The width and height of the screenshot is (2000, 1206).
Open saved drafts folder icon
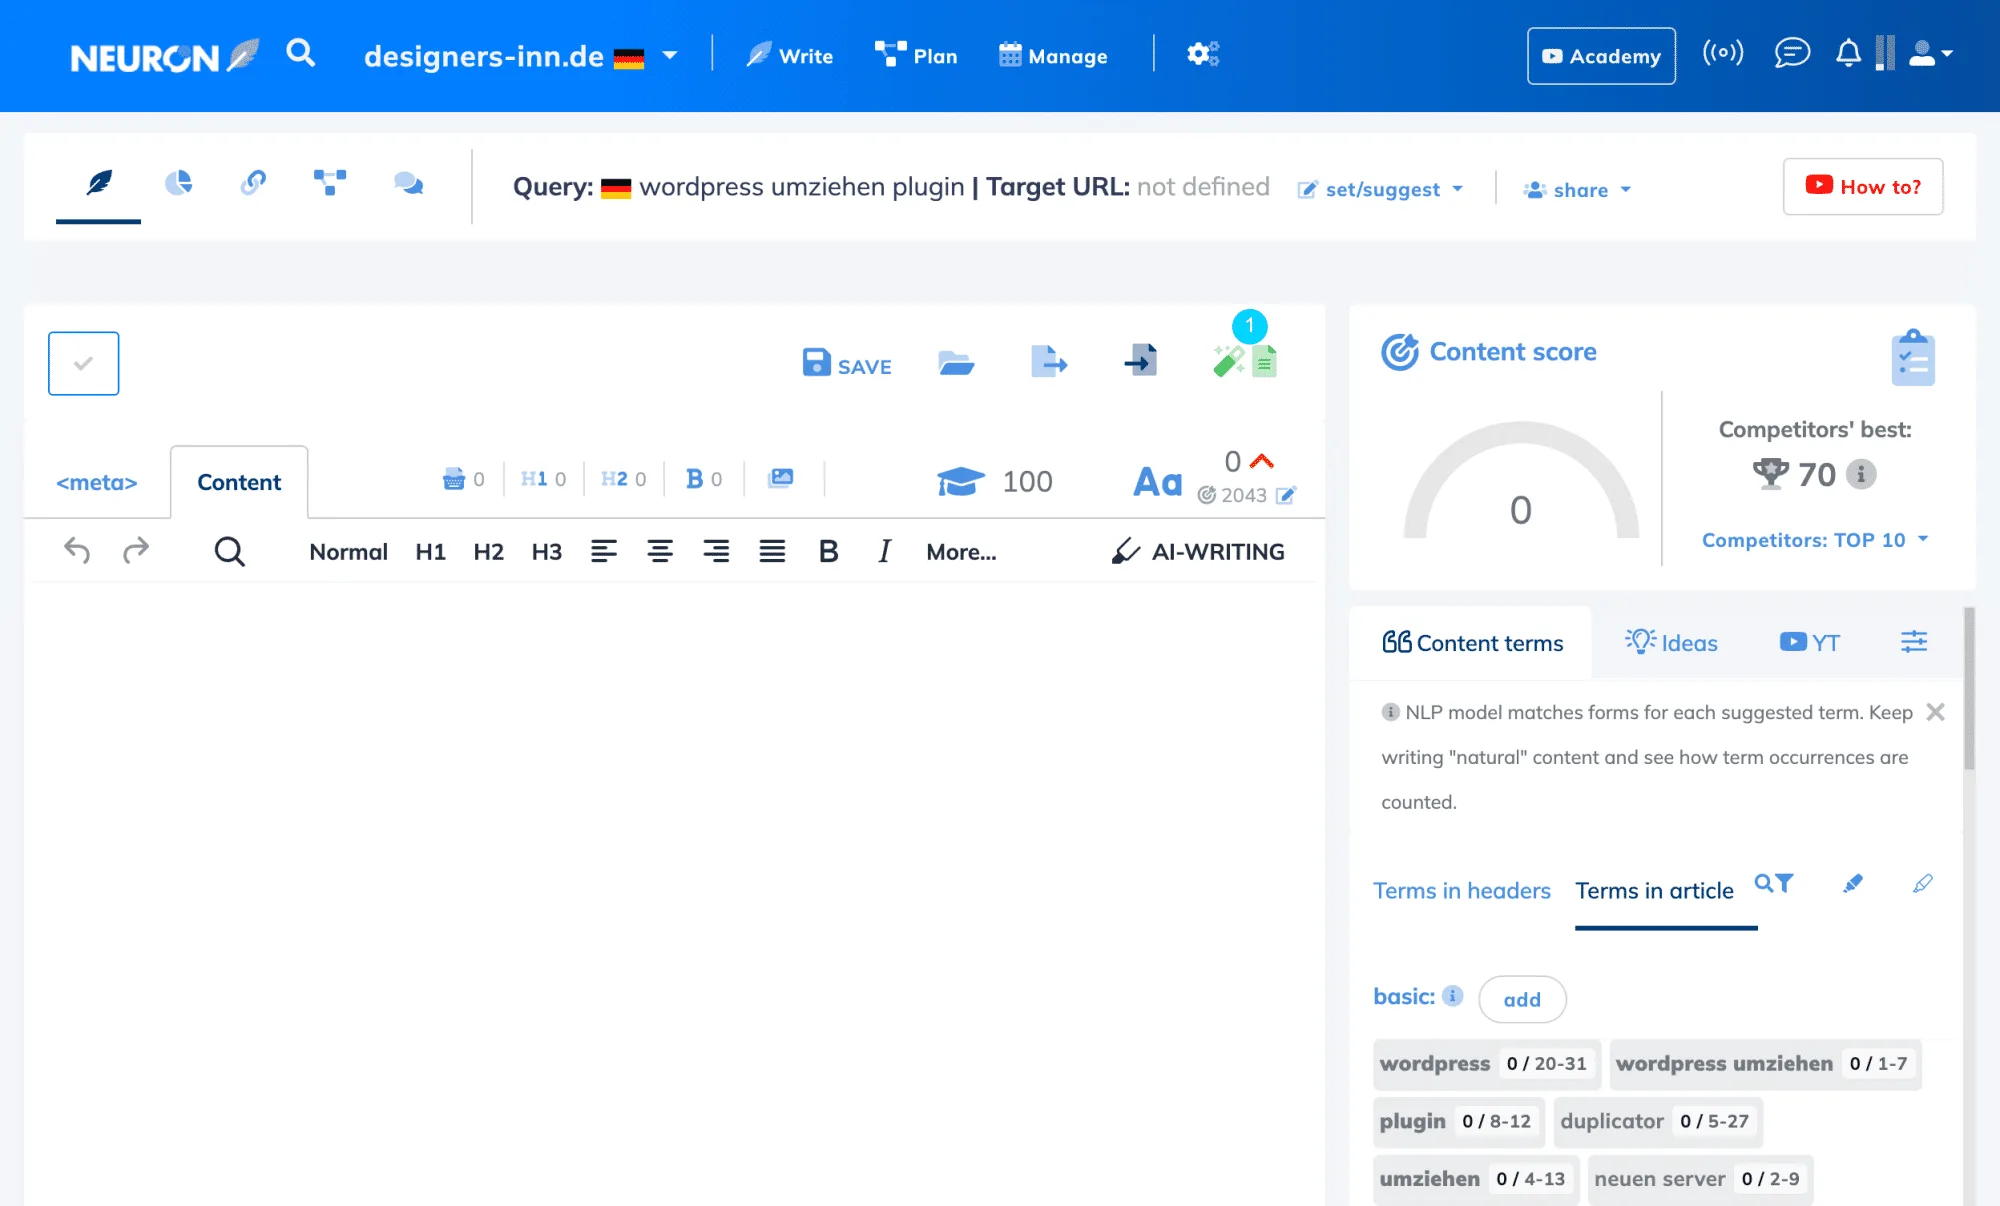(956, 363)
